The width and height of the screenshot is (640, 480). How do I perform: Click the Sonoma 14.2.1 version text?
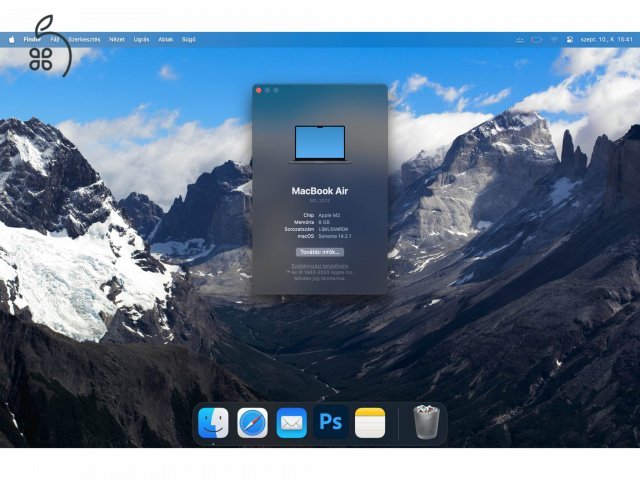pos(335,236)
